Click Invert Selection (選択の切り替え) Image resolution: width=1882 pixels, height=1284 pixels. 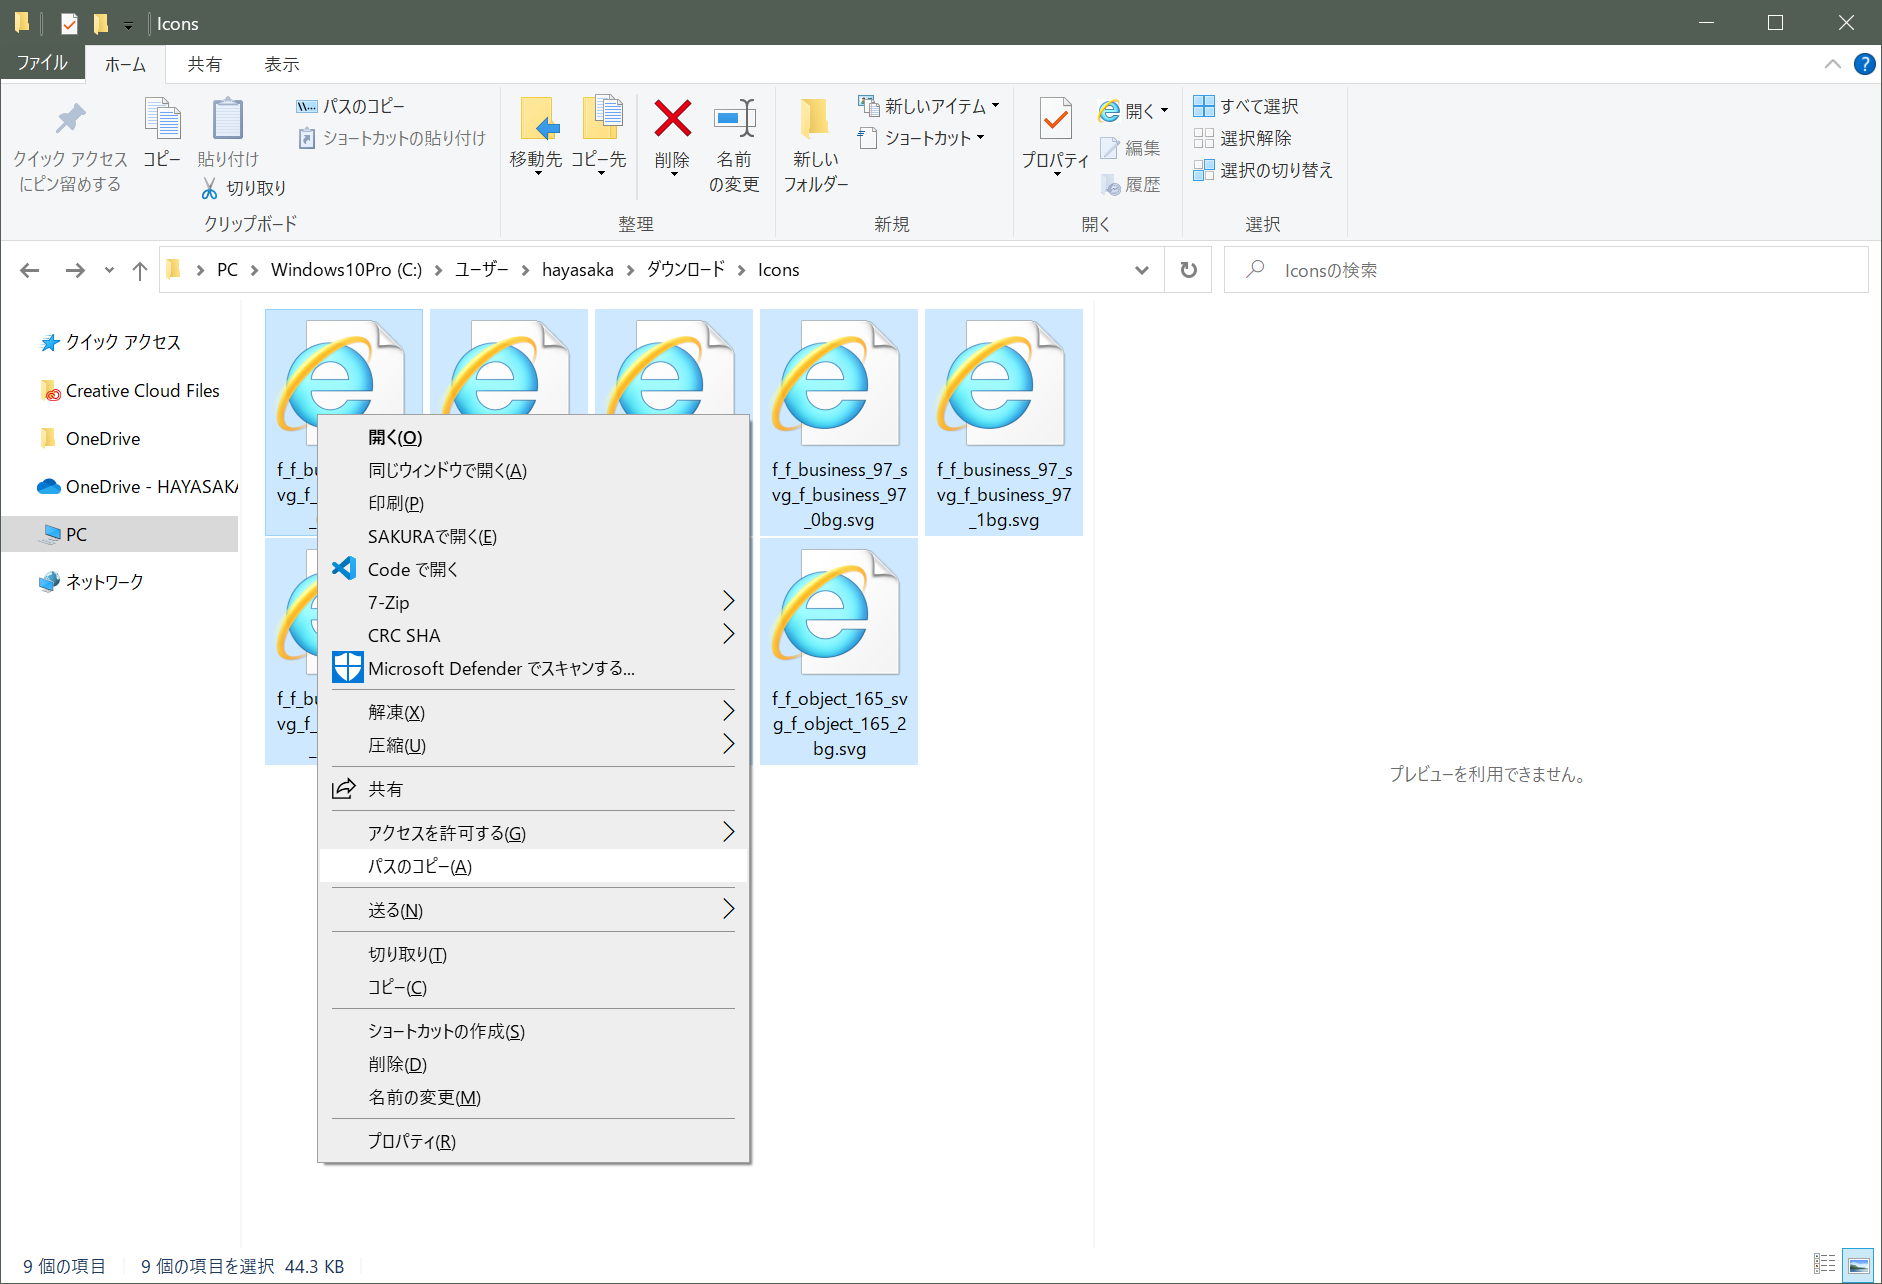[1263, 170]
